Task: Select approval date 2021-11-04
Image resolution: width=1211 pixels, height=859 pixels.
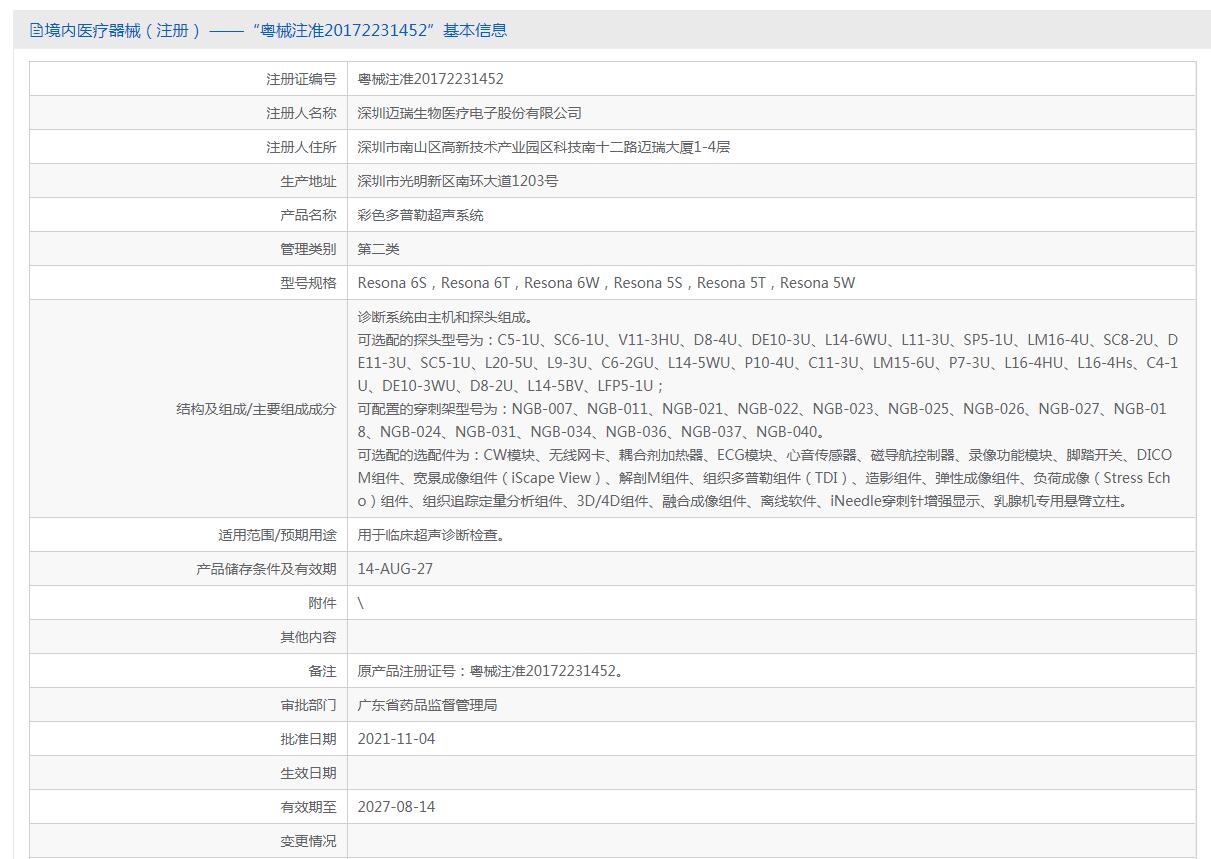Action: pos(397,739)
